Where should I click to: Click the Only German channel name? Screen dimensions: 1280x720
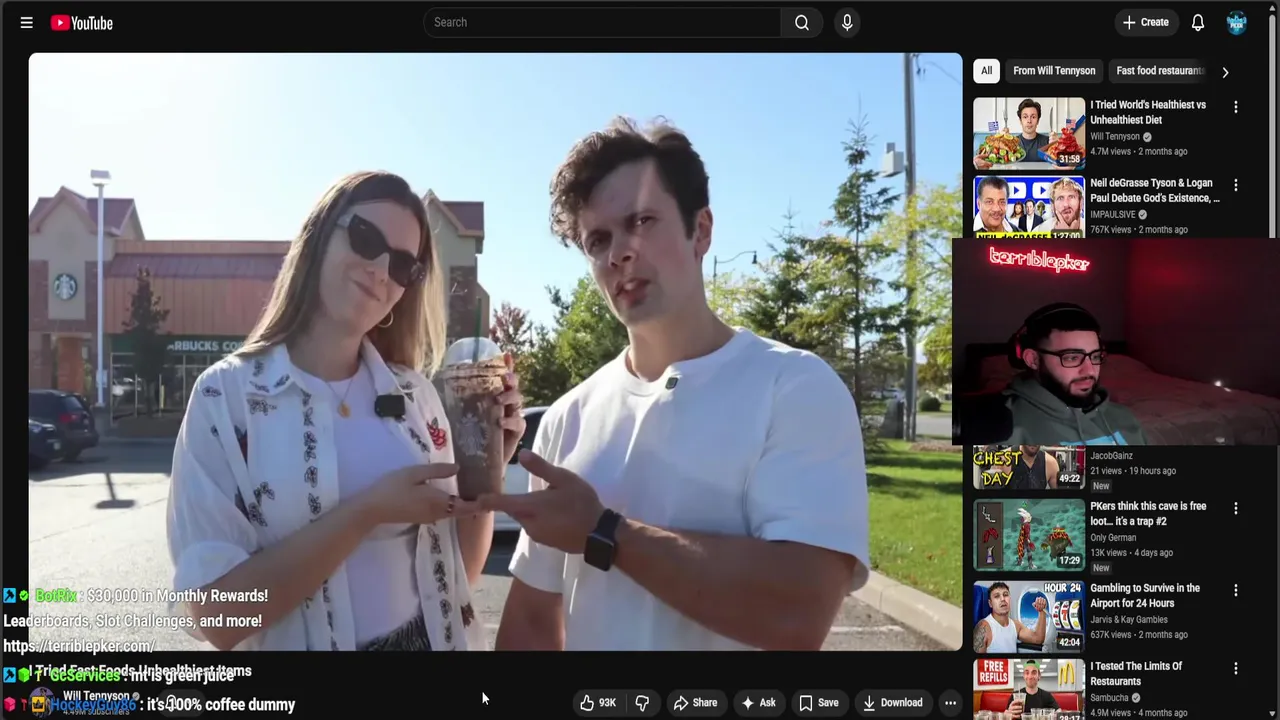pyautogui.click(x=1113, y=537)
